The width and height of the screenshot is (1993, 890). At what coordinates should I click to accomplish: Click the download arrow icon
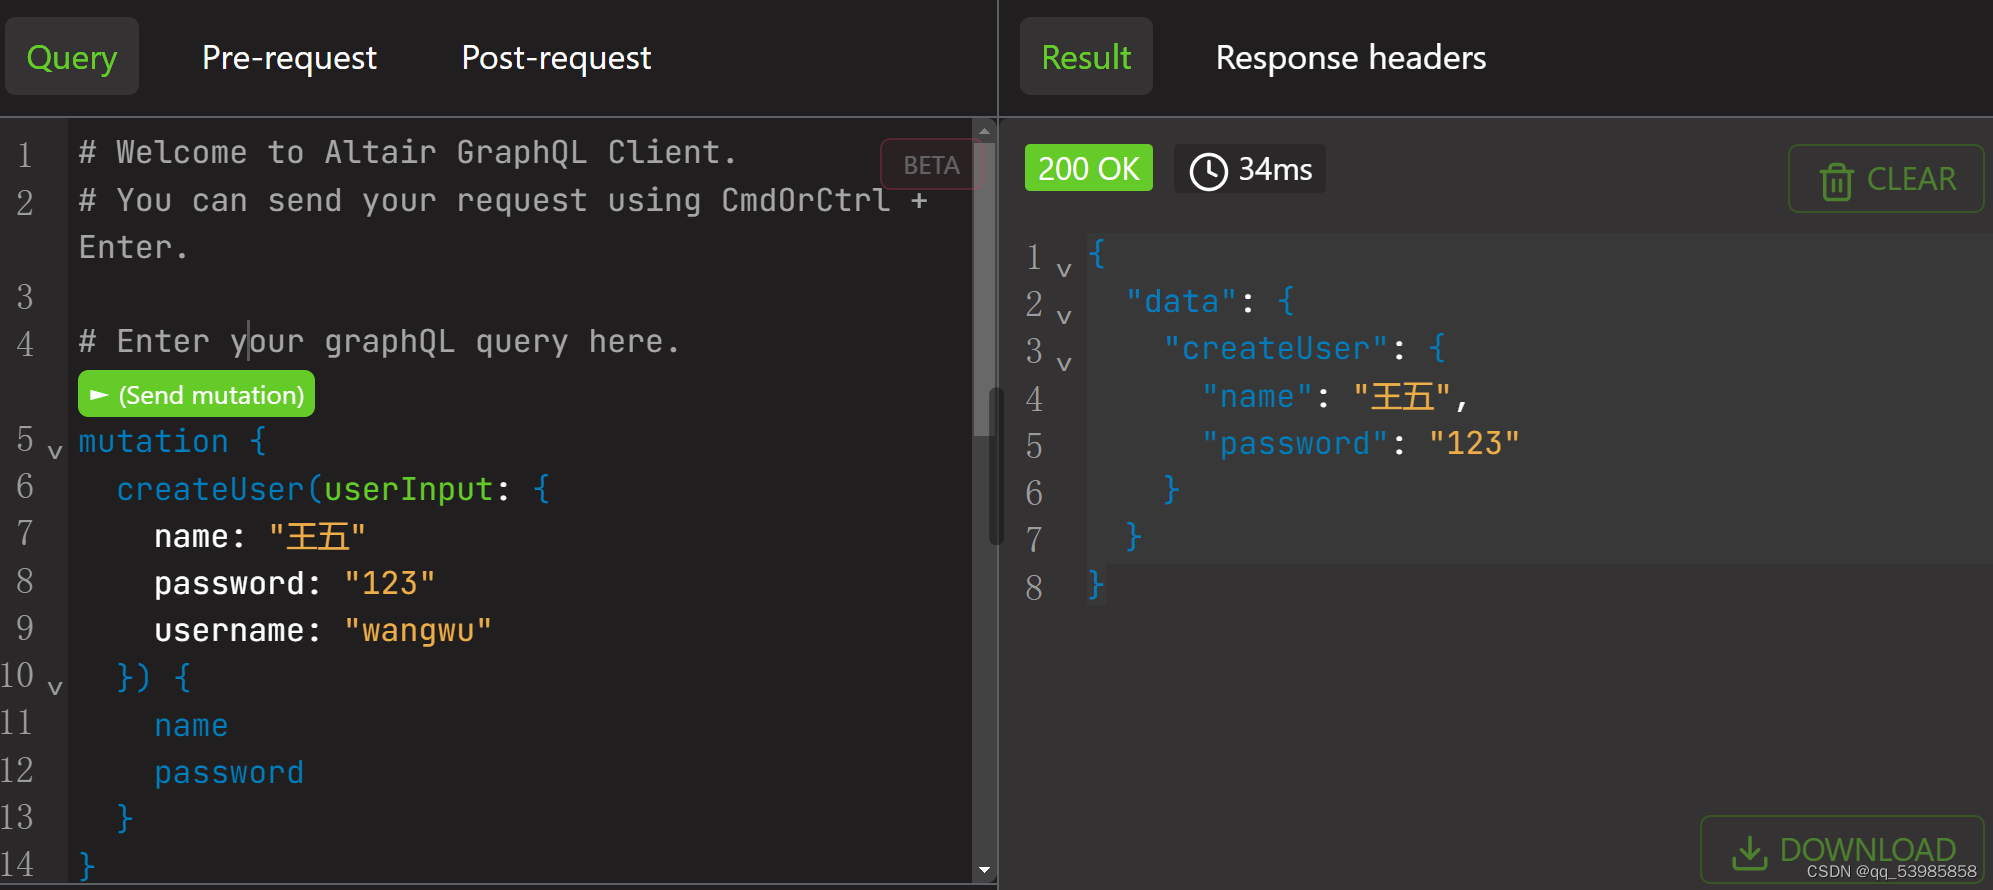point(1749,852)
